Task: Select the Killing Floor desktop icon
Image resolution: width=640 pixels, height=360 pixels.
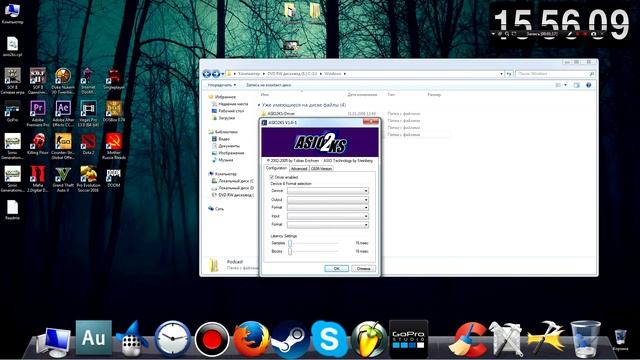Action: point(38,144)
